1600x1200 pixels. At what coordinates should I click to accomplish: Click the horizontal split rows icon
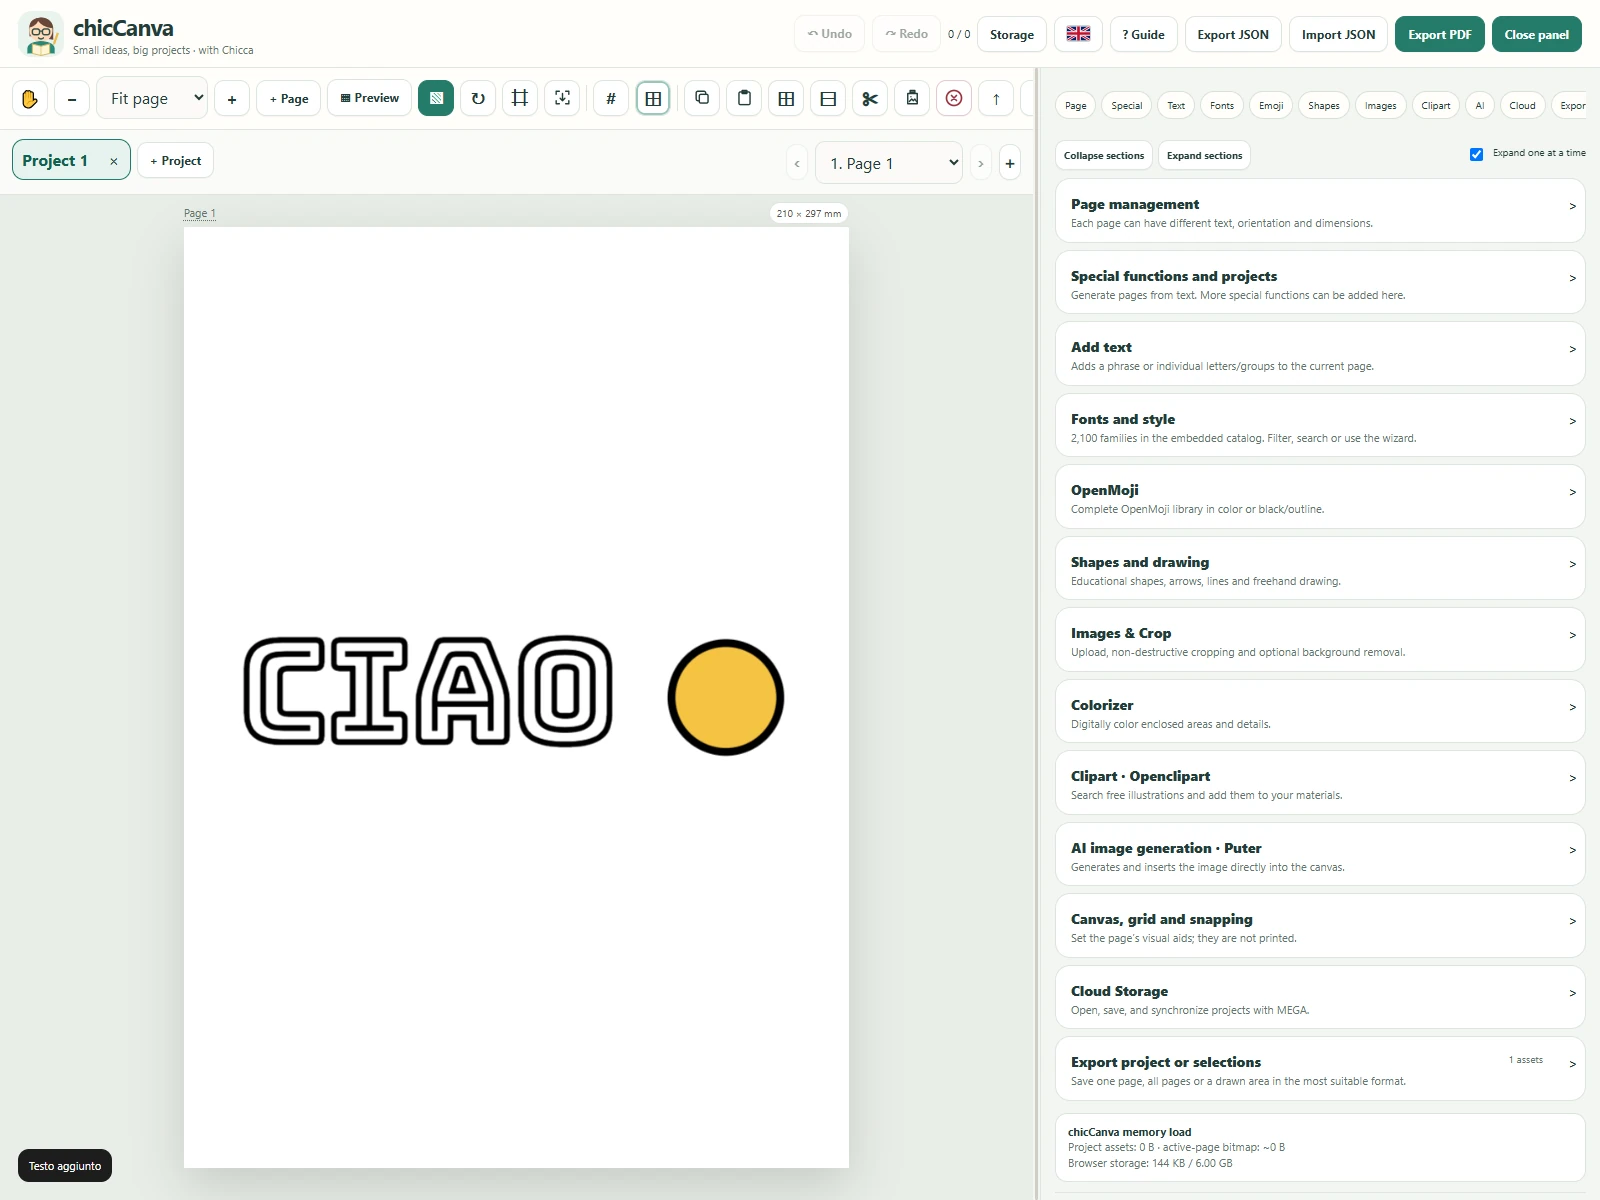coord(828,98)
